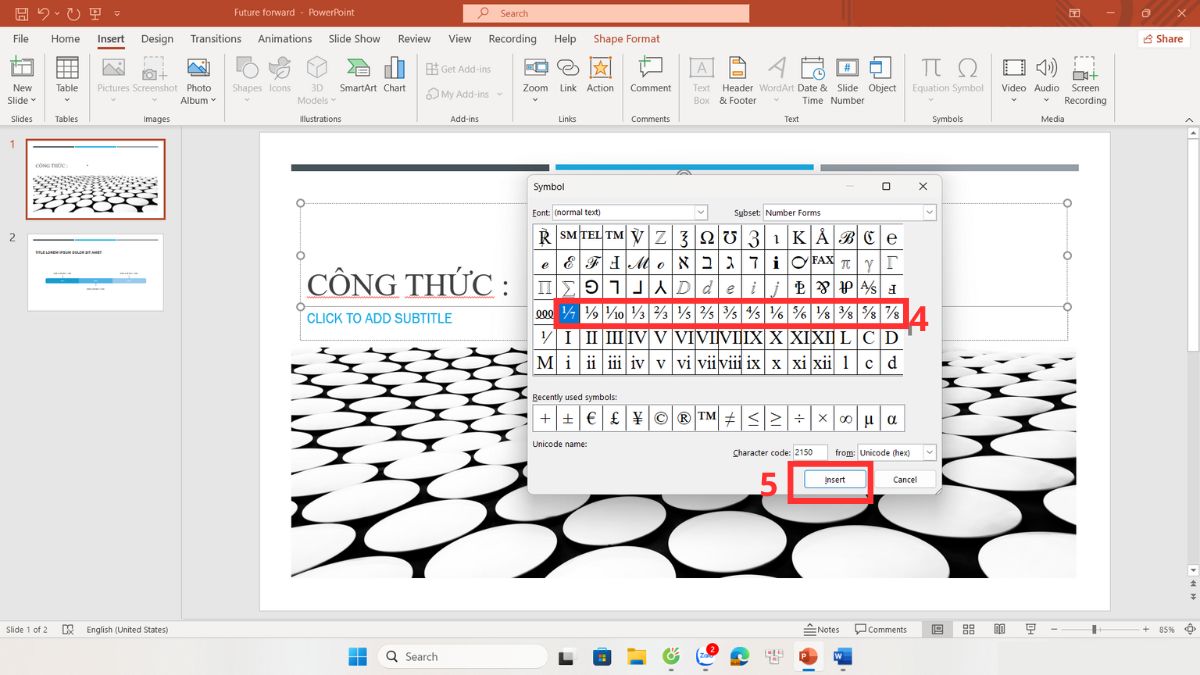Select slide 2 thumbnail
This screenshot has width=1200, height=675.
click(96, 272)
